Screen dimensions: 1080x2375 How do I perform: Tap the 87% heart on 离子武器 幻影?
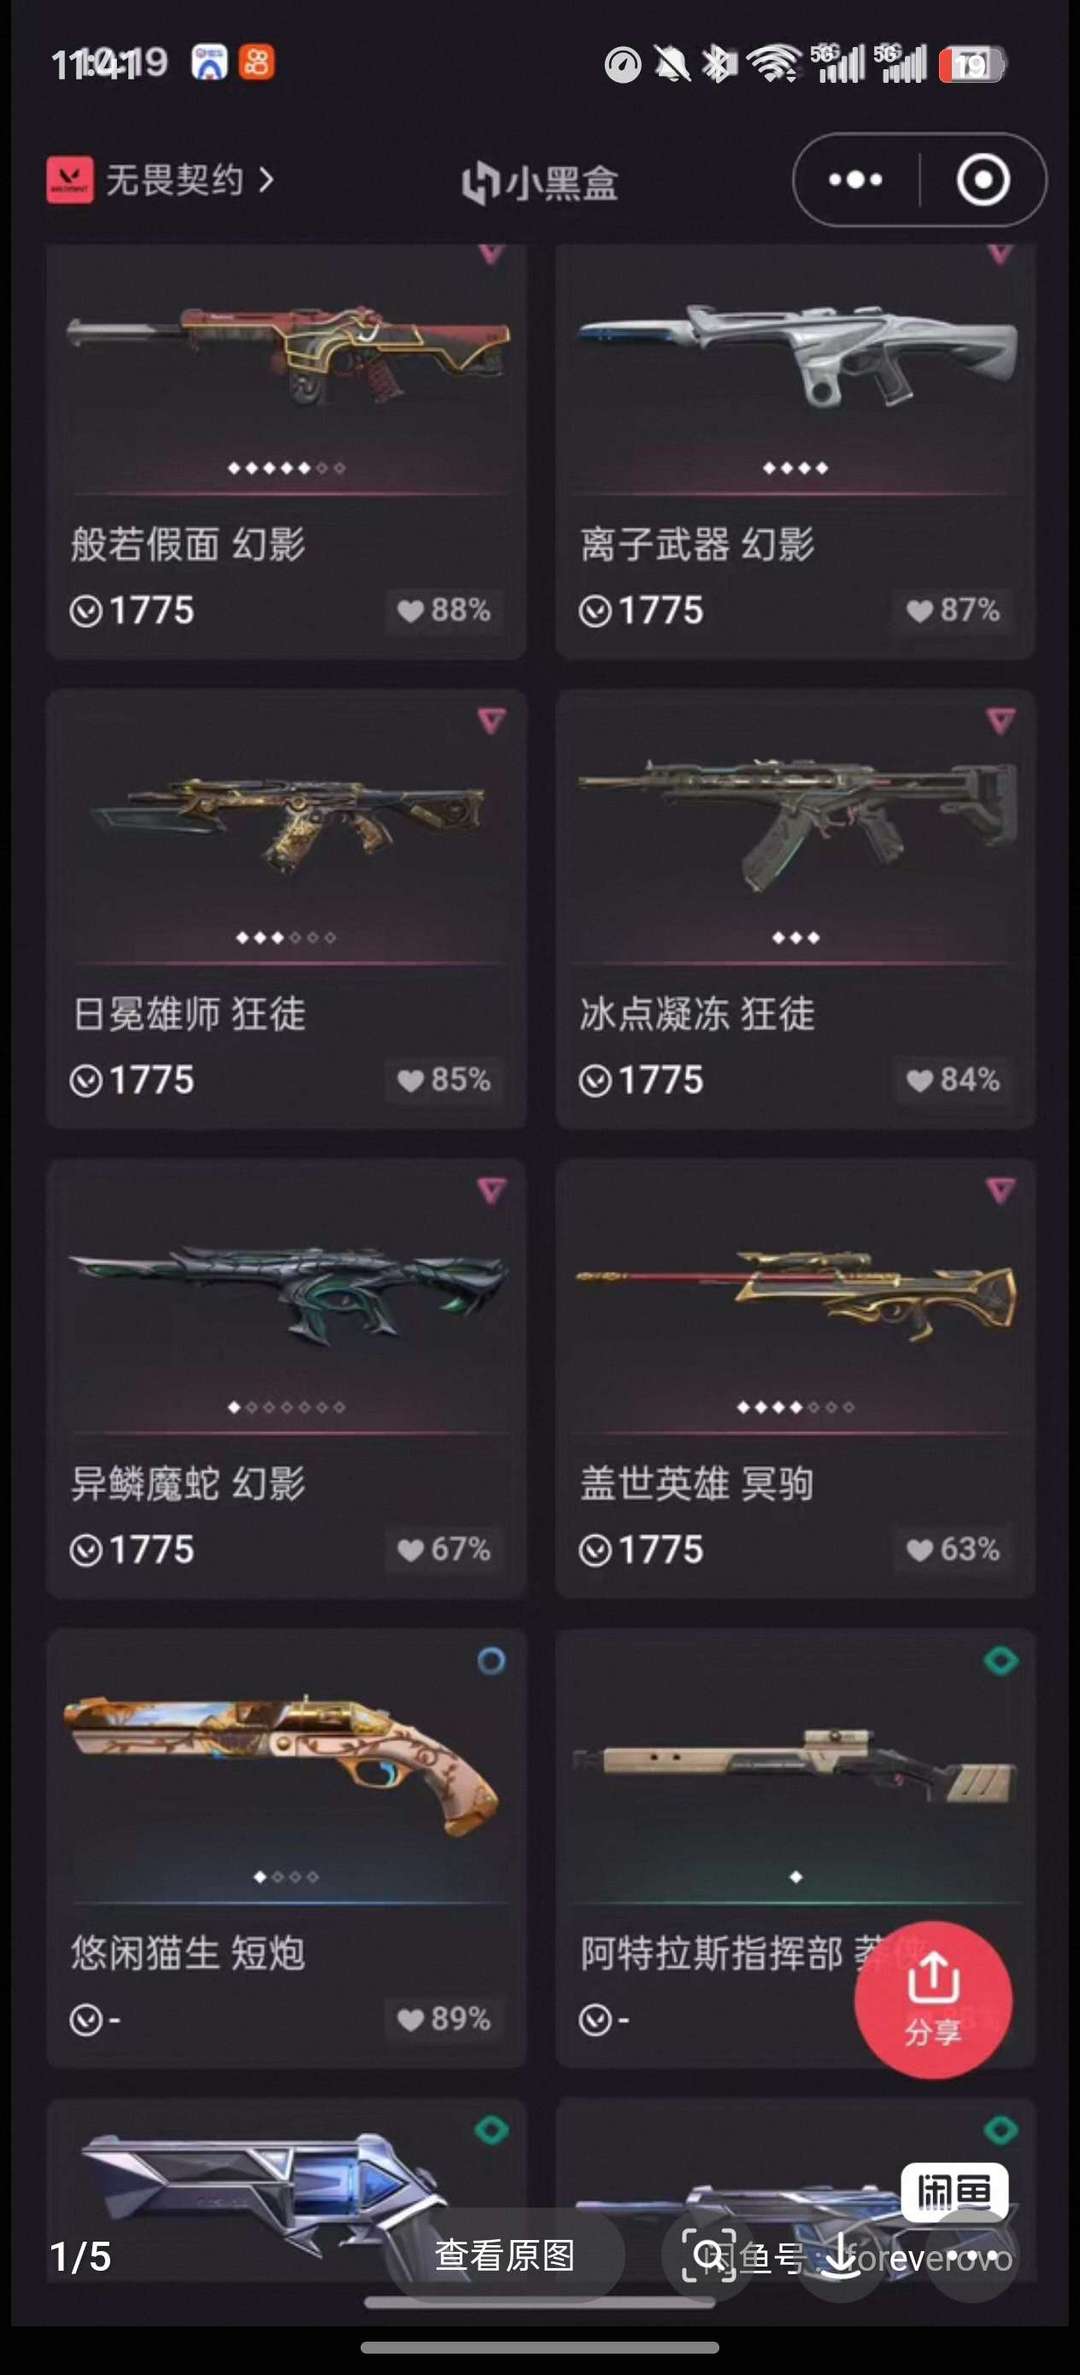click(x=953, y=610)
